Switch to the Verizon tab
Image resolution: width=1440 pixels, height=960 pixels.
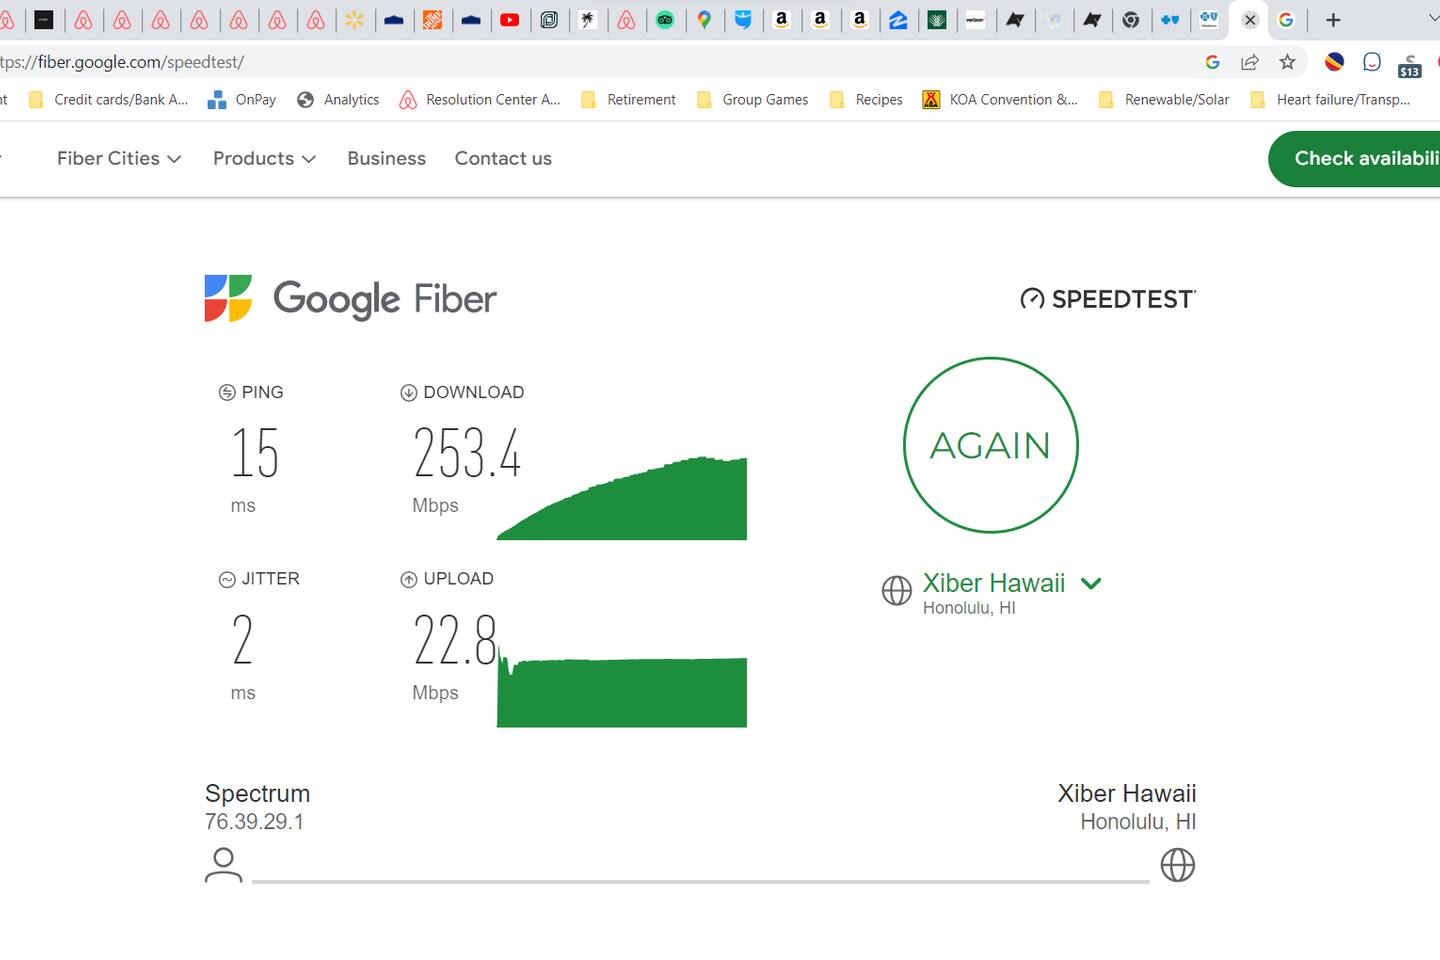975,20
